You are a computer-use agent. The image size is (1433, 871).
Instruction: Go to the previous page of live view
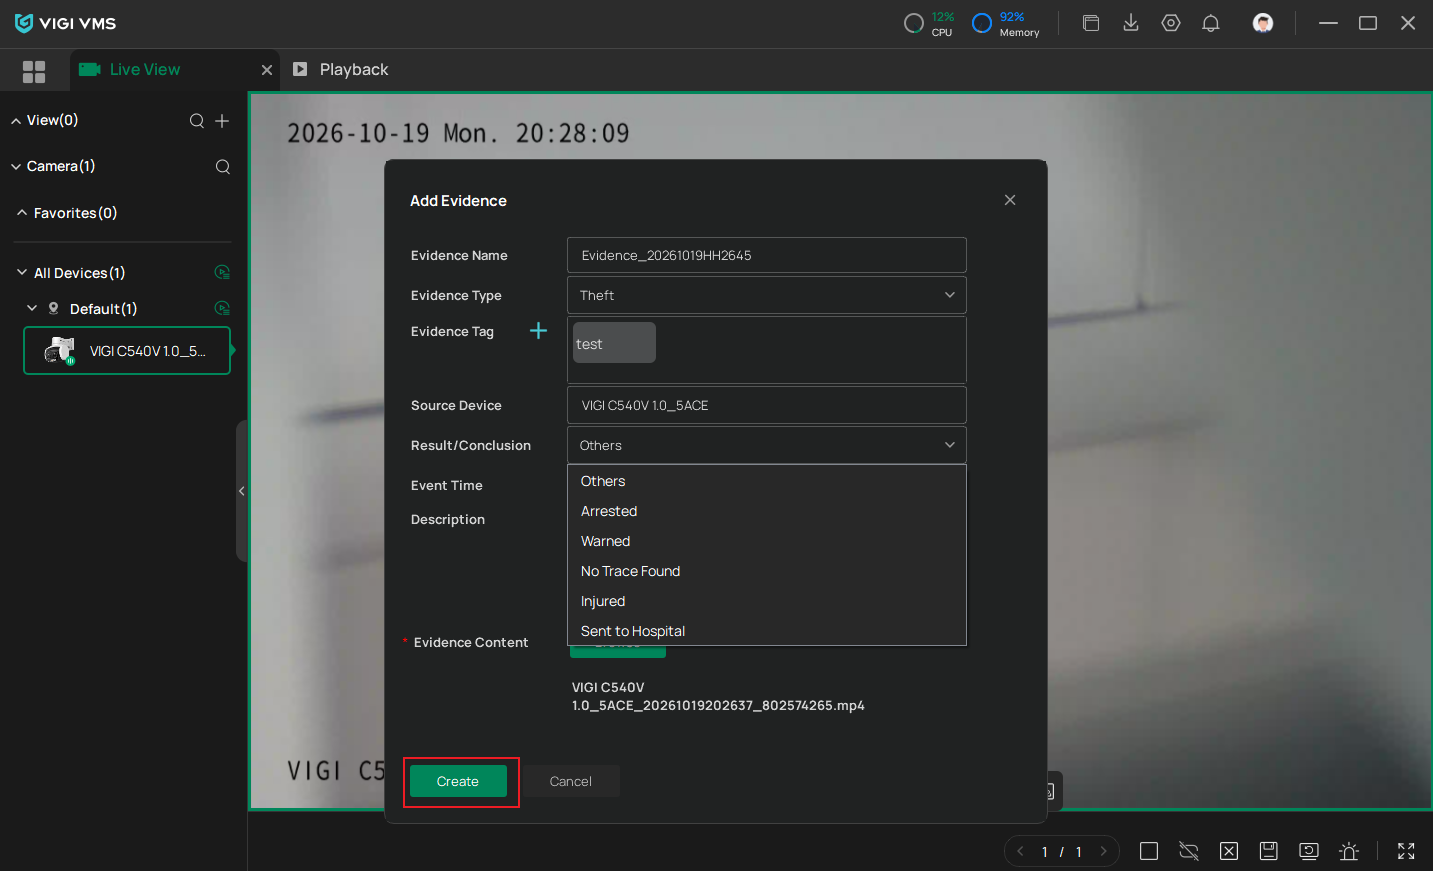click(x=1020, y=851)
